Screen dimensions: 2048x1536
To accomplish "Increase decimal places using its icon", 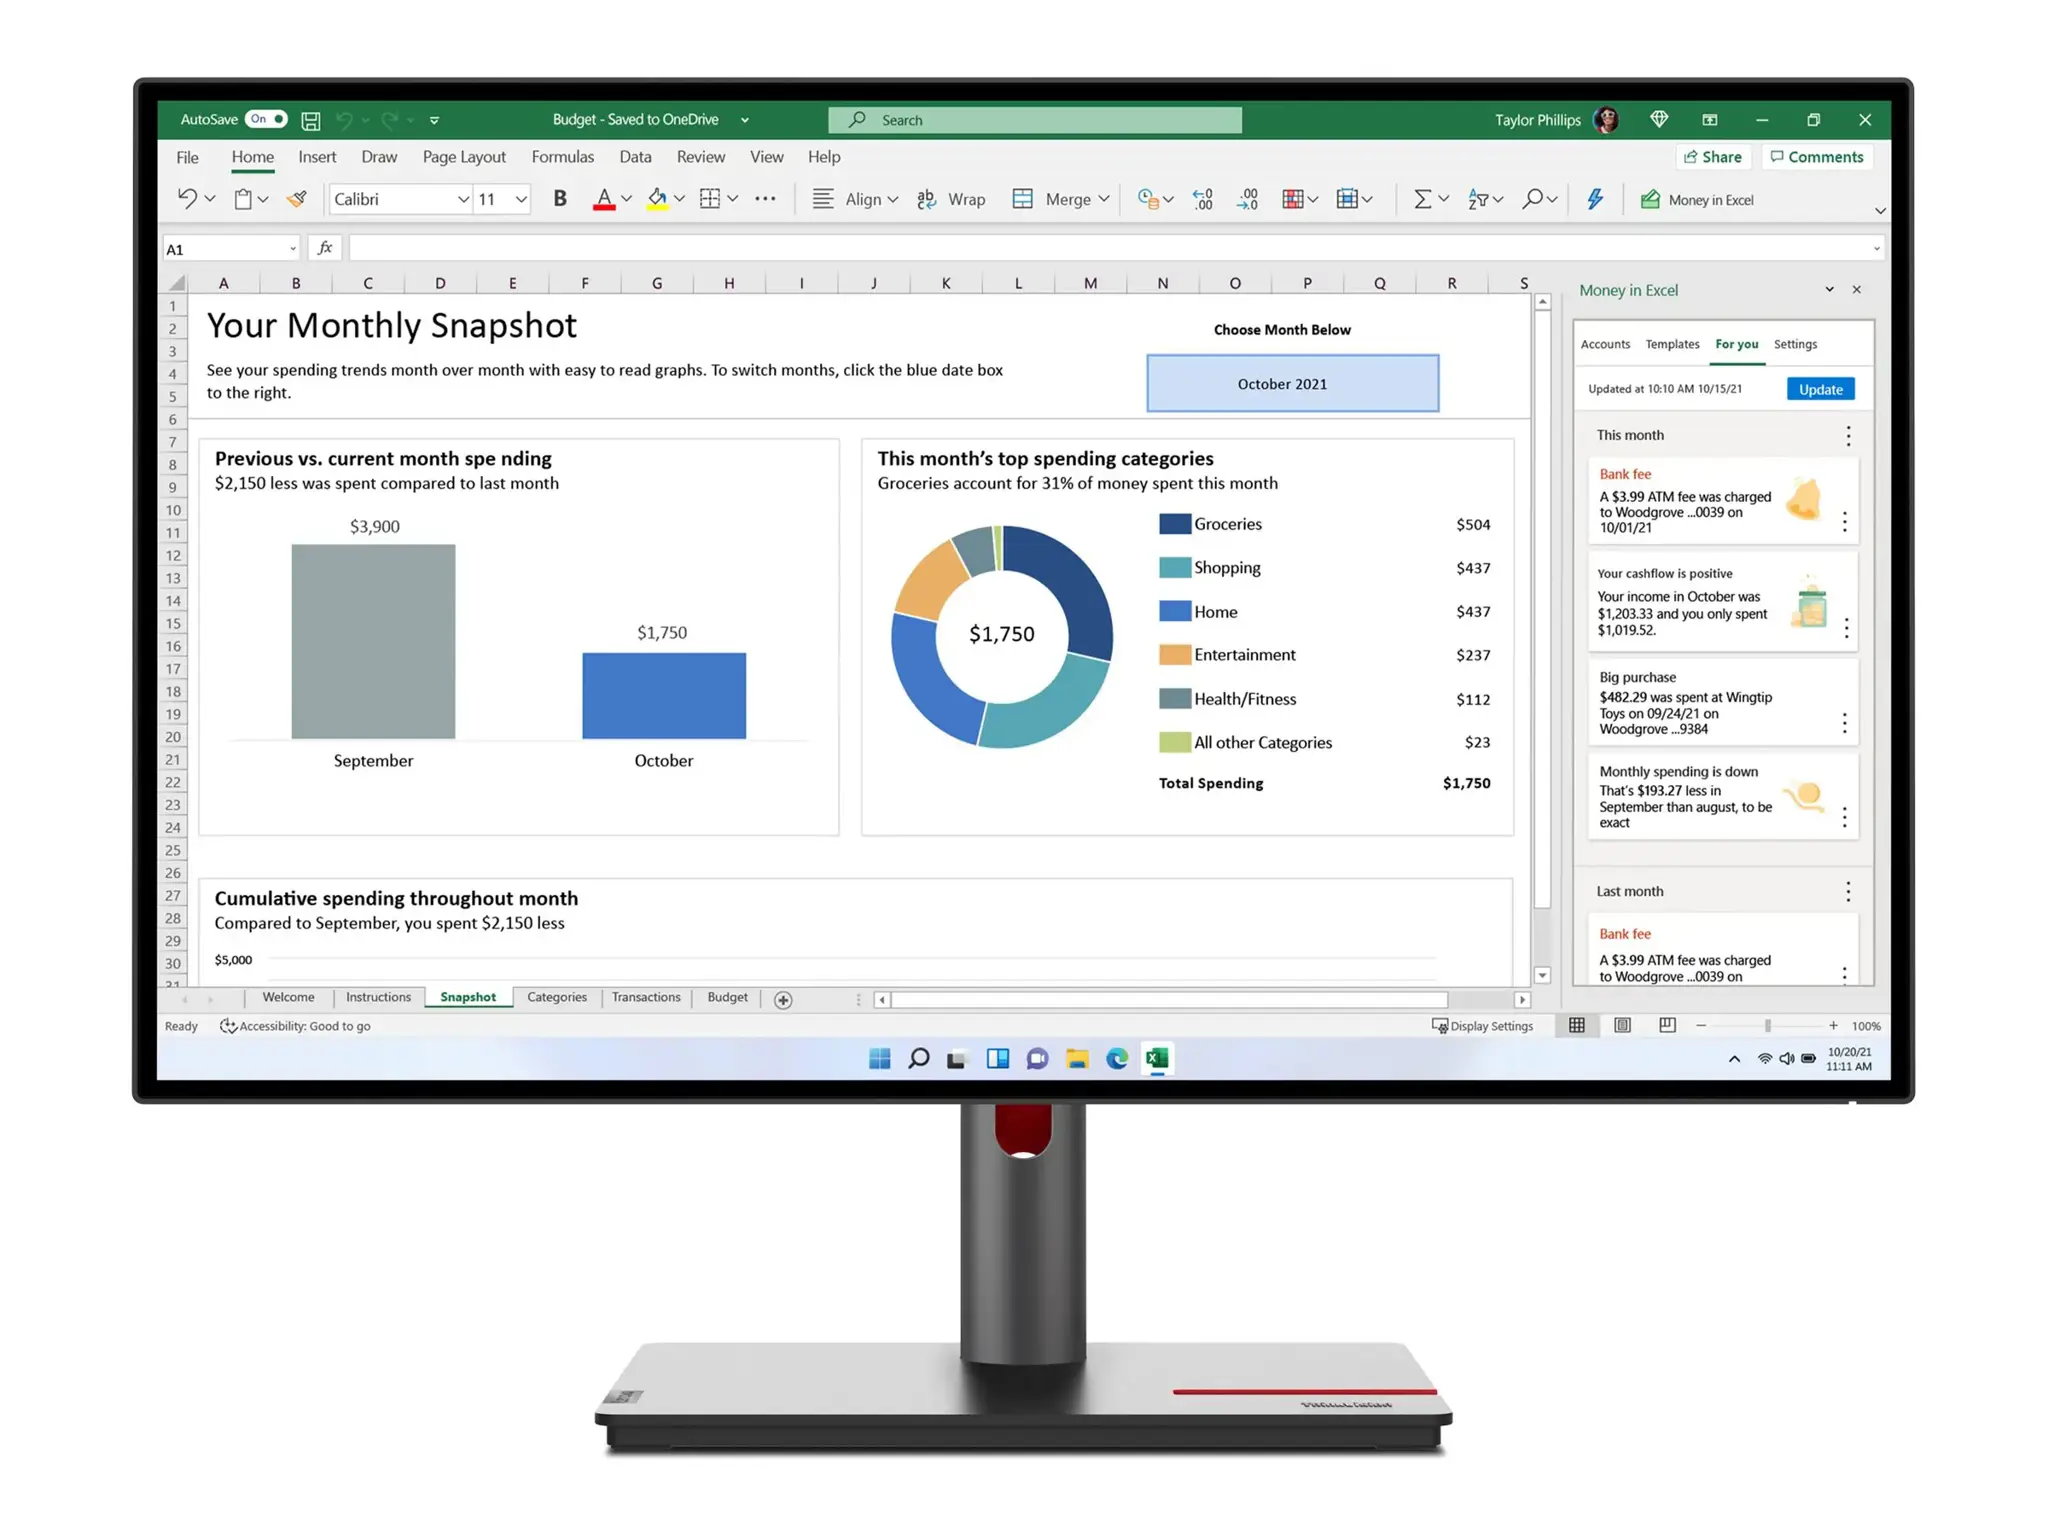I will tap(1203, 199).
